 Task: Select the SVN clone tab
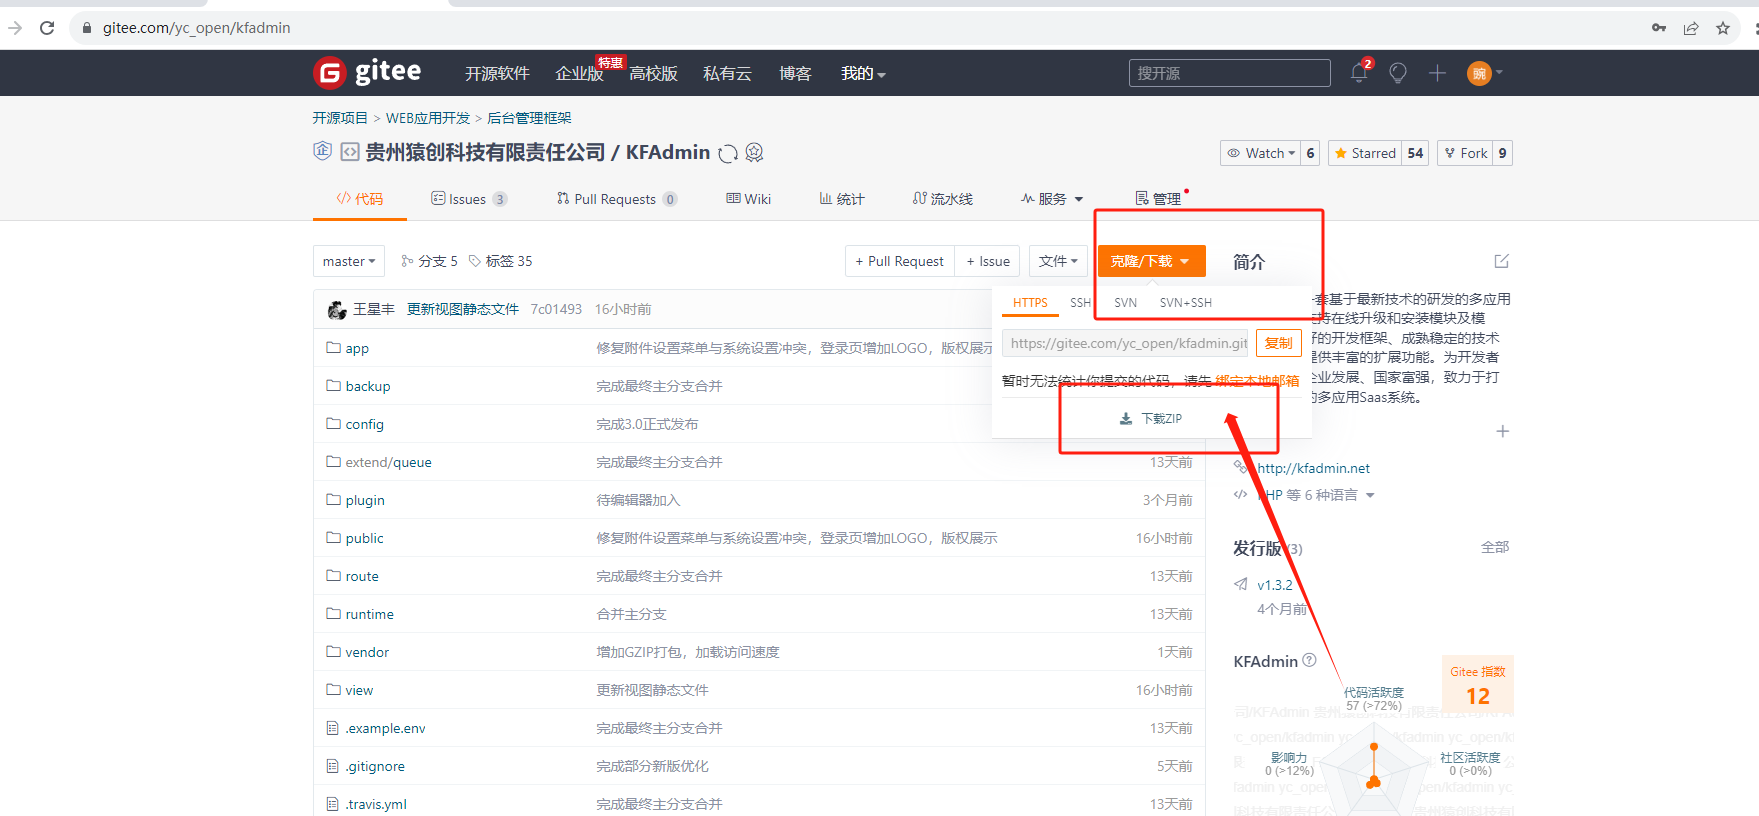point(1126,303)
